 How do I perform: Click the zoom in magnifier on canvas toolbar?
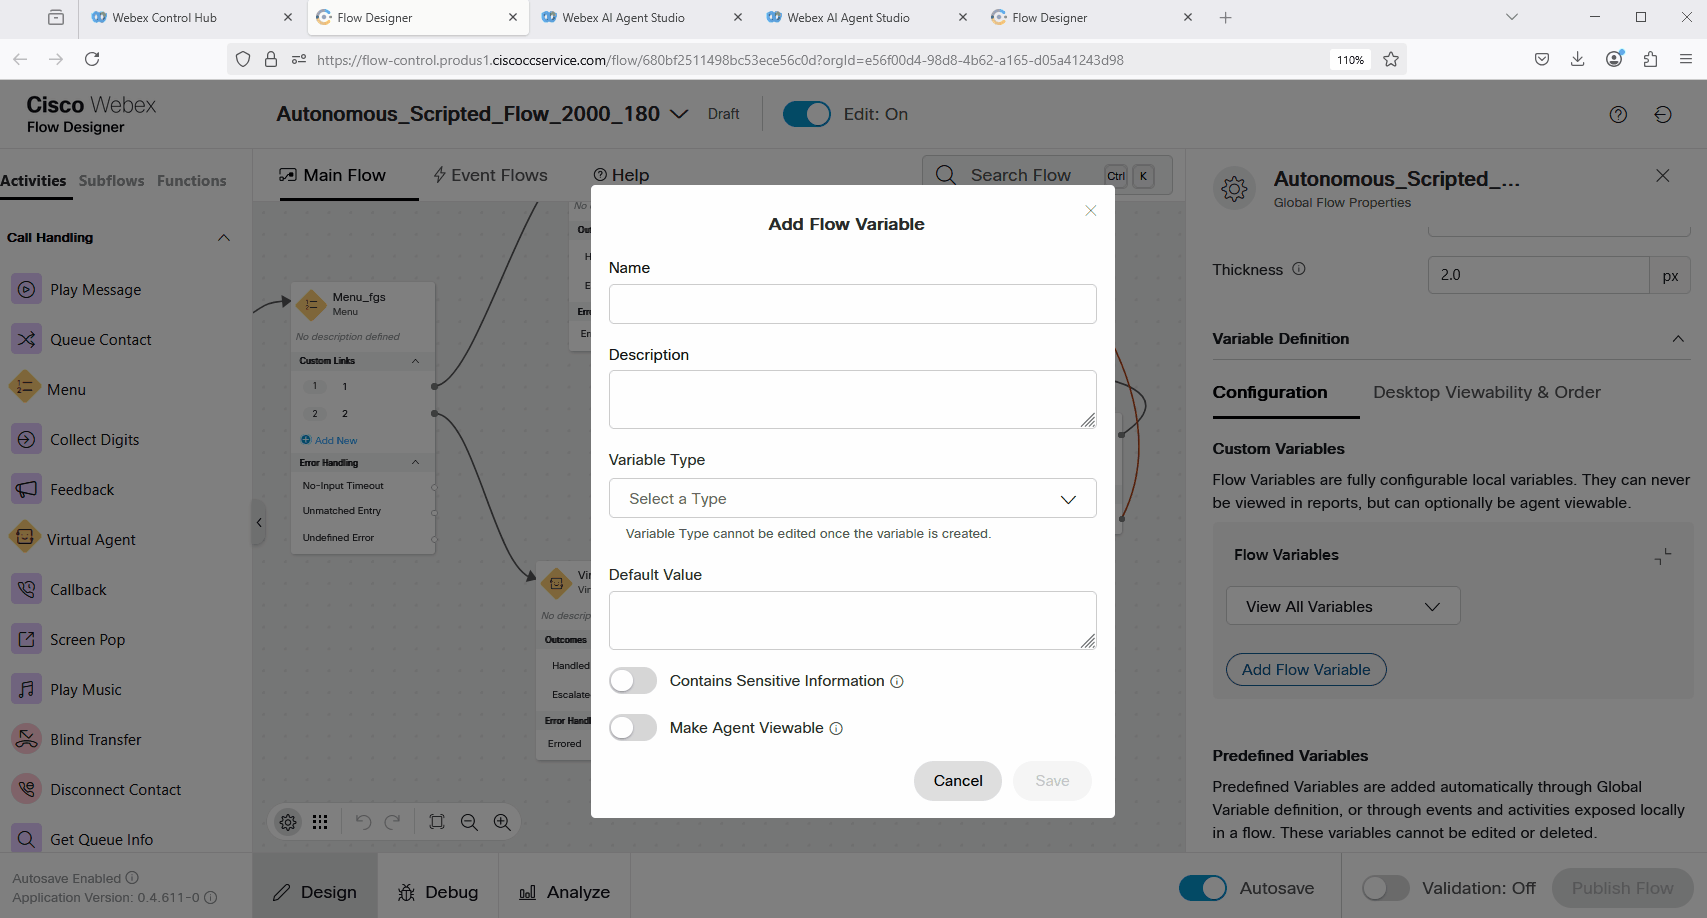pos(502,822)
